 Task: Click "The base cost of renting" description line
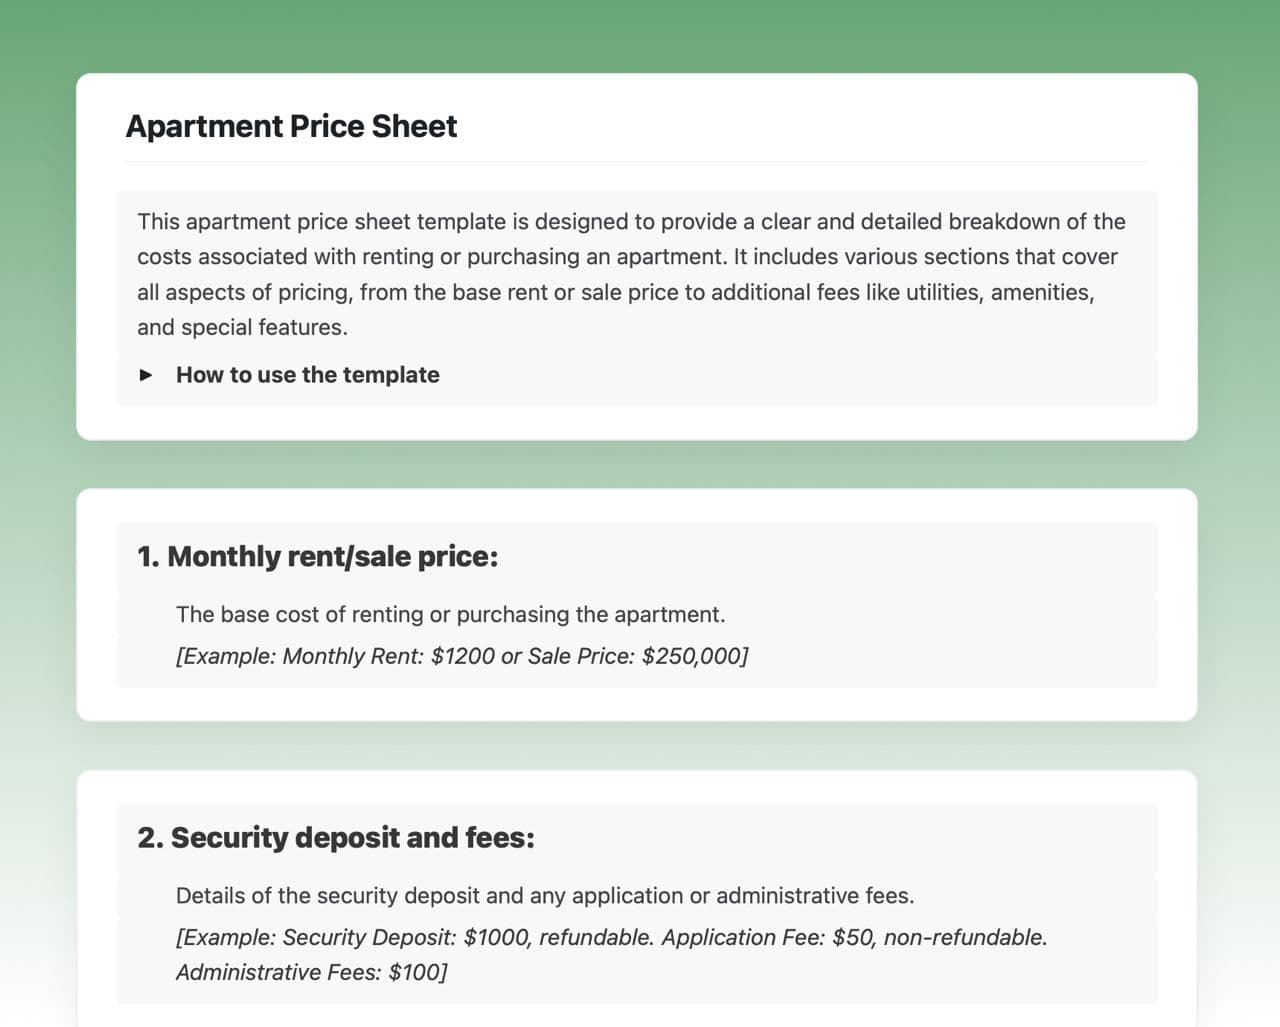[450, 614]
